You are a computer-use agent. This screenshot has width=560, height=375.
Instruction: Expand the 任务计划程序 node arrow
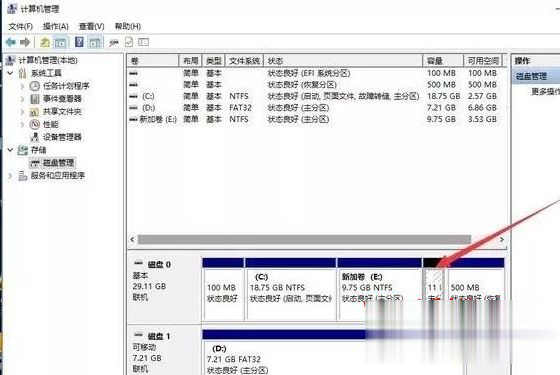tap(22, 86)
